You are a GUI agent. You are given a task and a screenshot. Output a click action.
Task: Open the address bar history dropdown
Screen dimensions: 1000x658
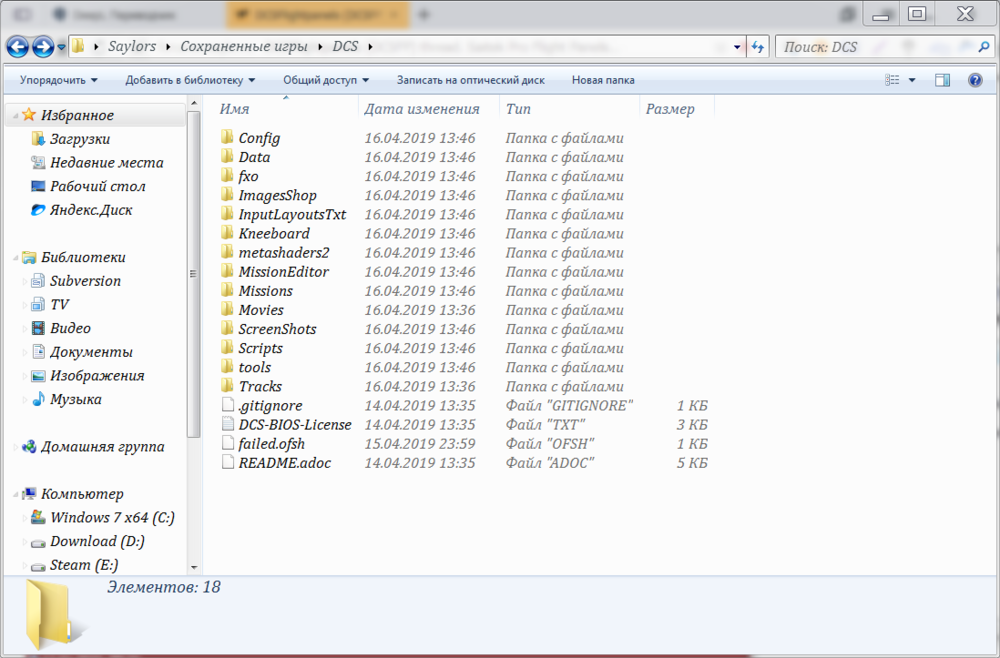pos(737,47)
